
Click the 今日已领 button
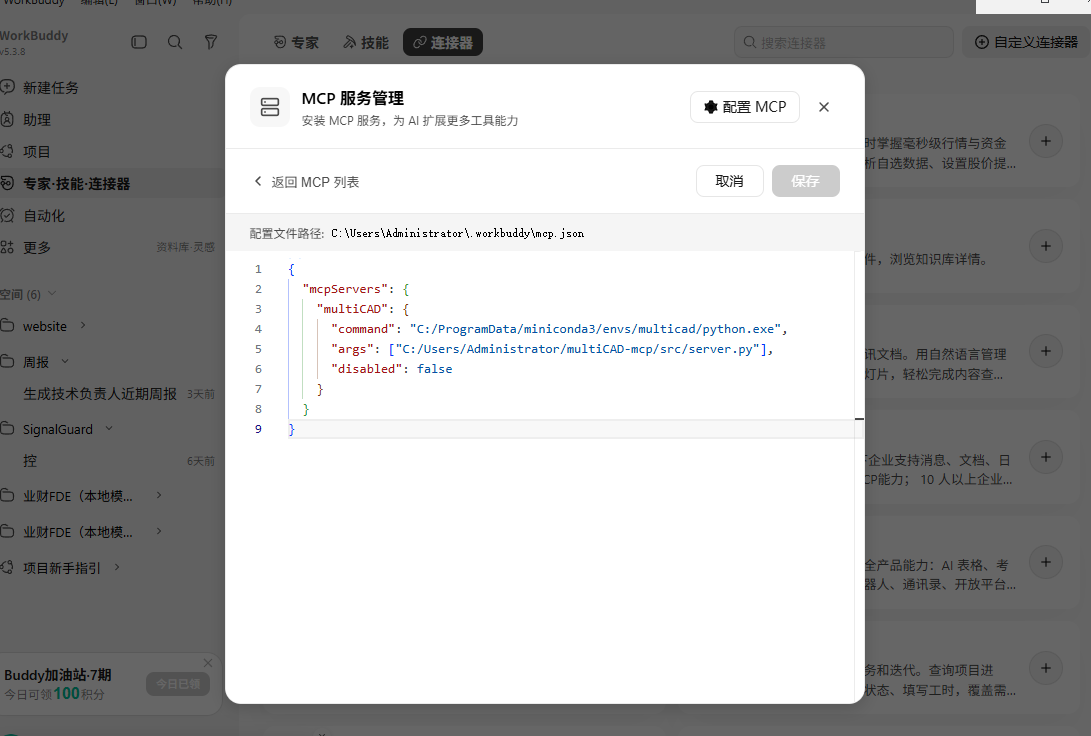click(x=178, y=684)
